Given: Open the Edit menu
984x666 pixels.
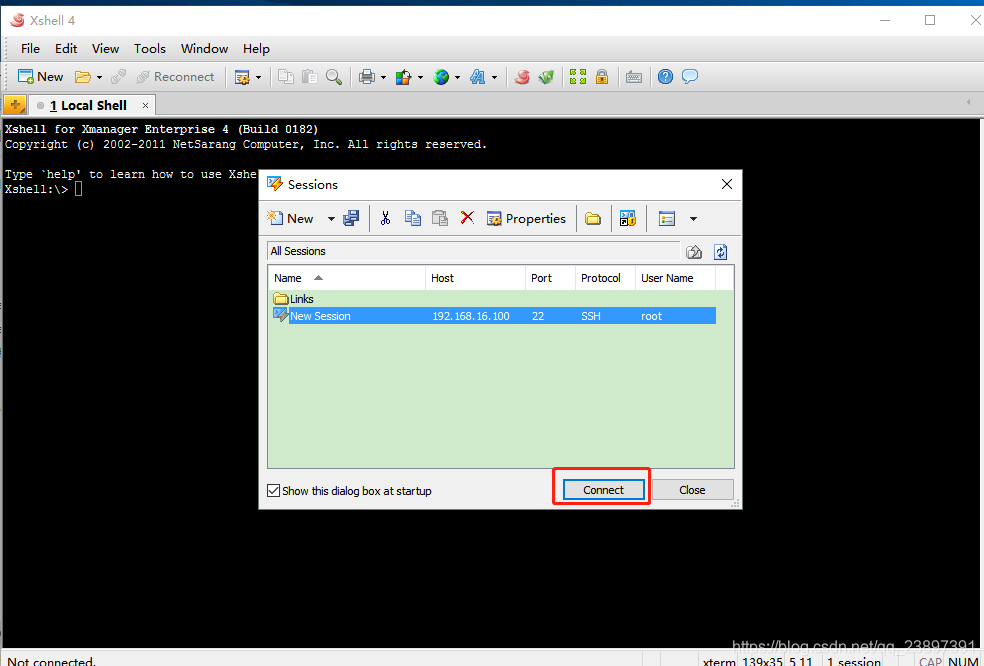Looking at the screenshot, I should click(66, 48).
